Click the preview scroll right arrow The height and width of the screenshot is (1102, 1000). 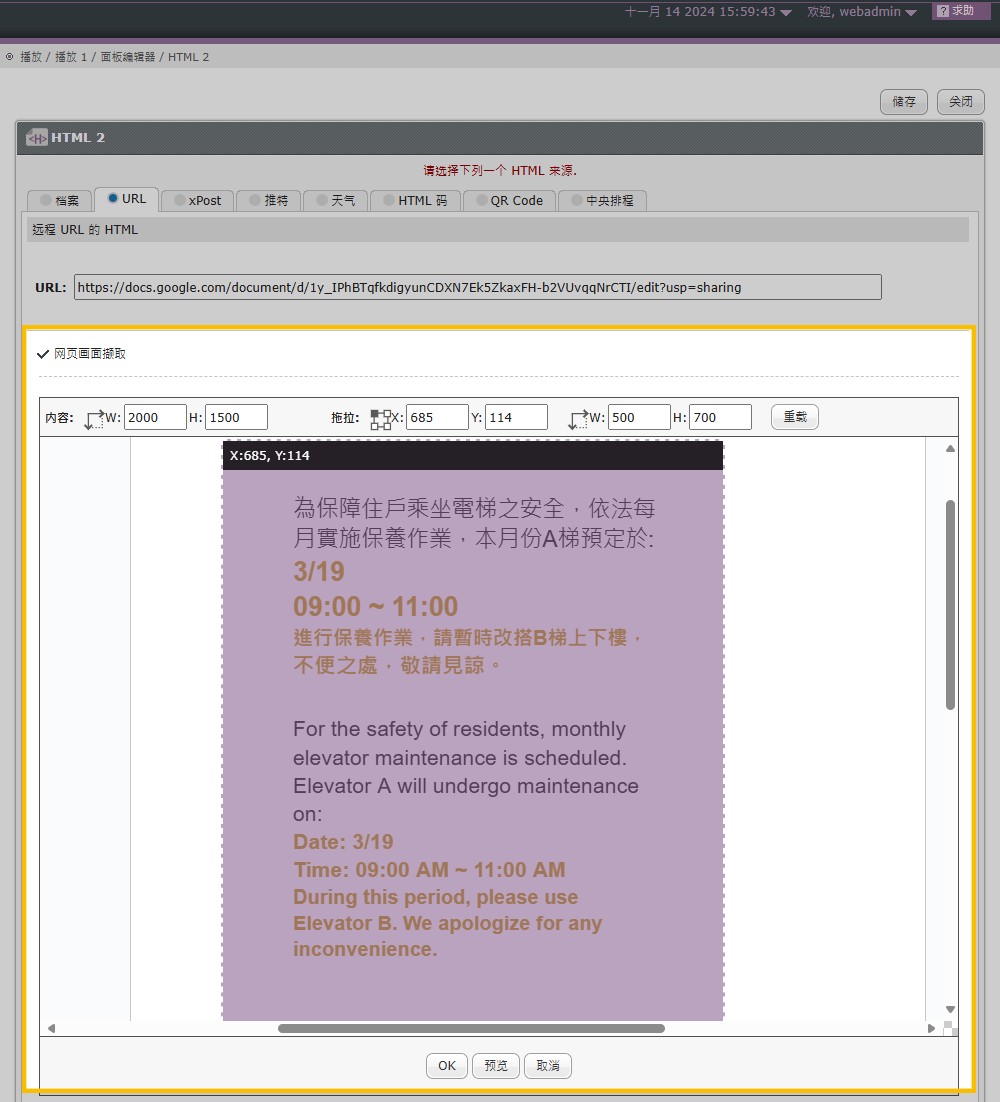(931, 1028)
